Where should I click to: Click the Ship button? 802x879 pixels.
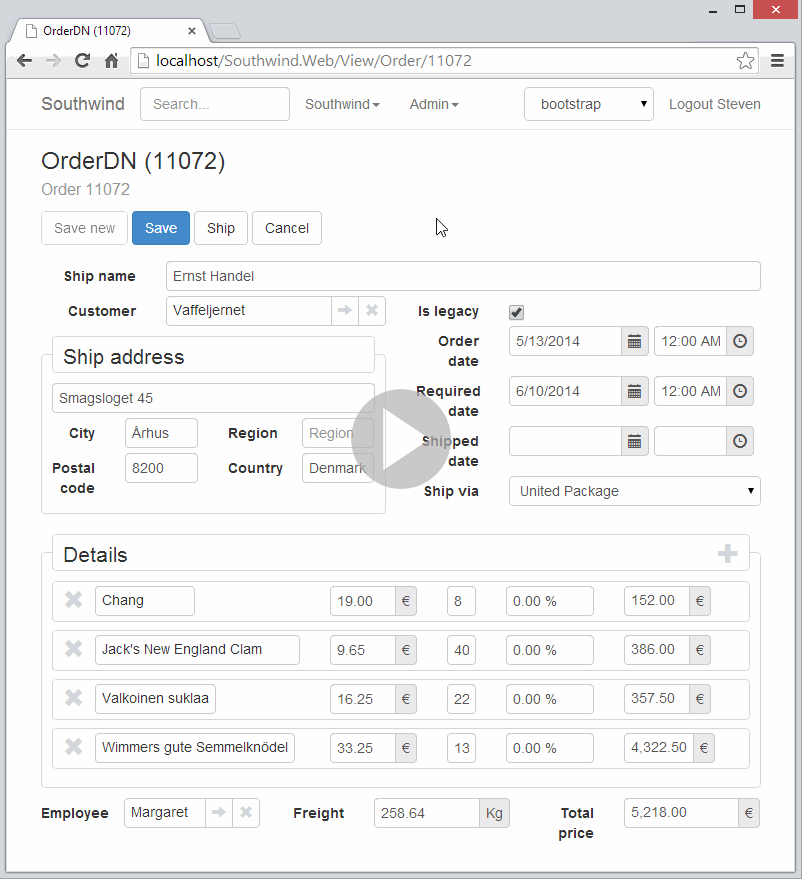pos(221,228)
